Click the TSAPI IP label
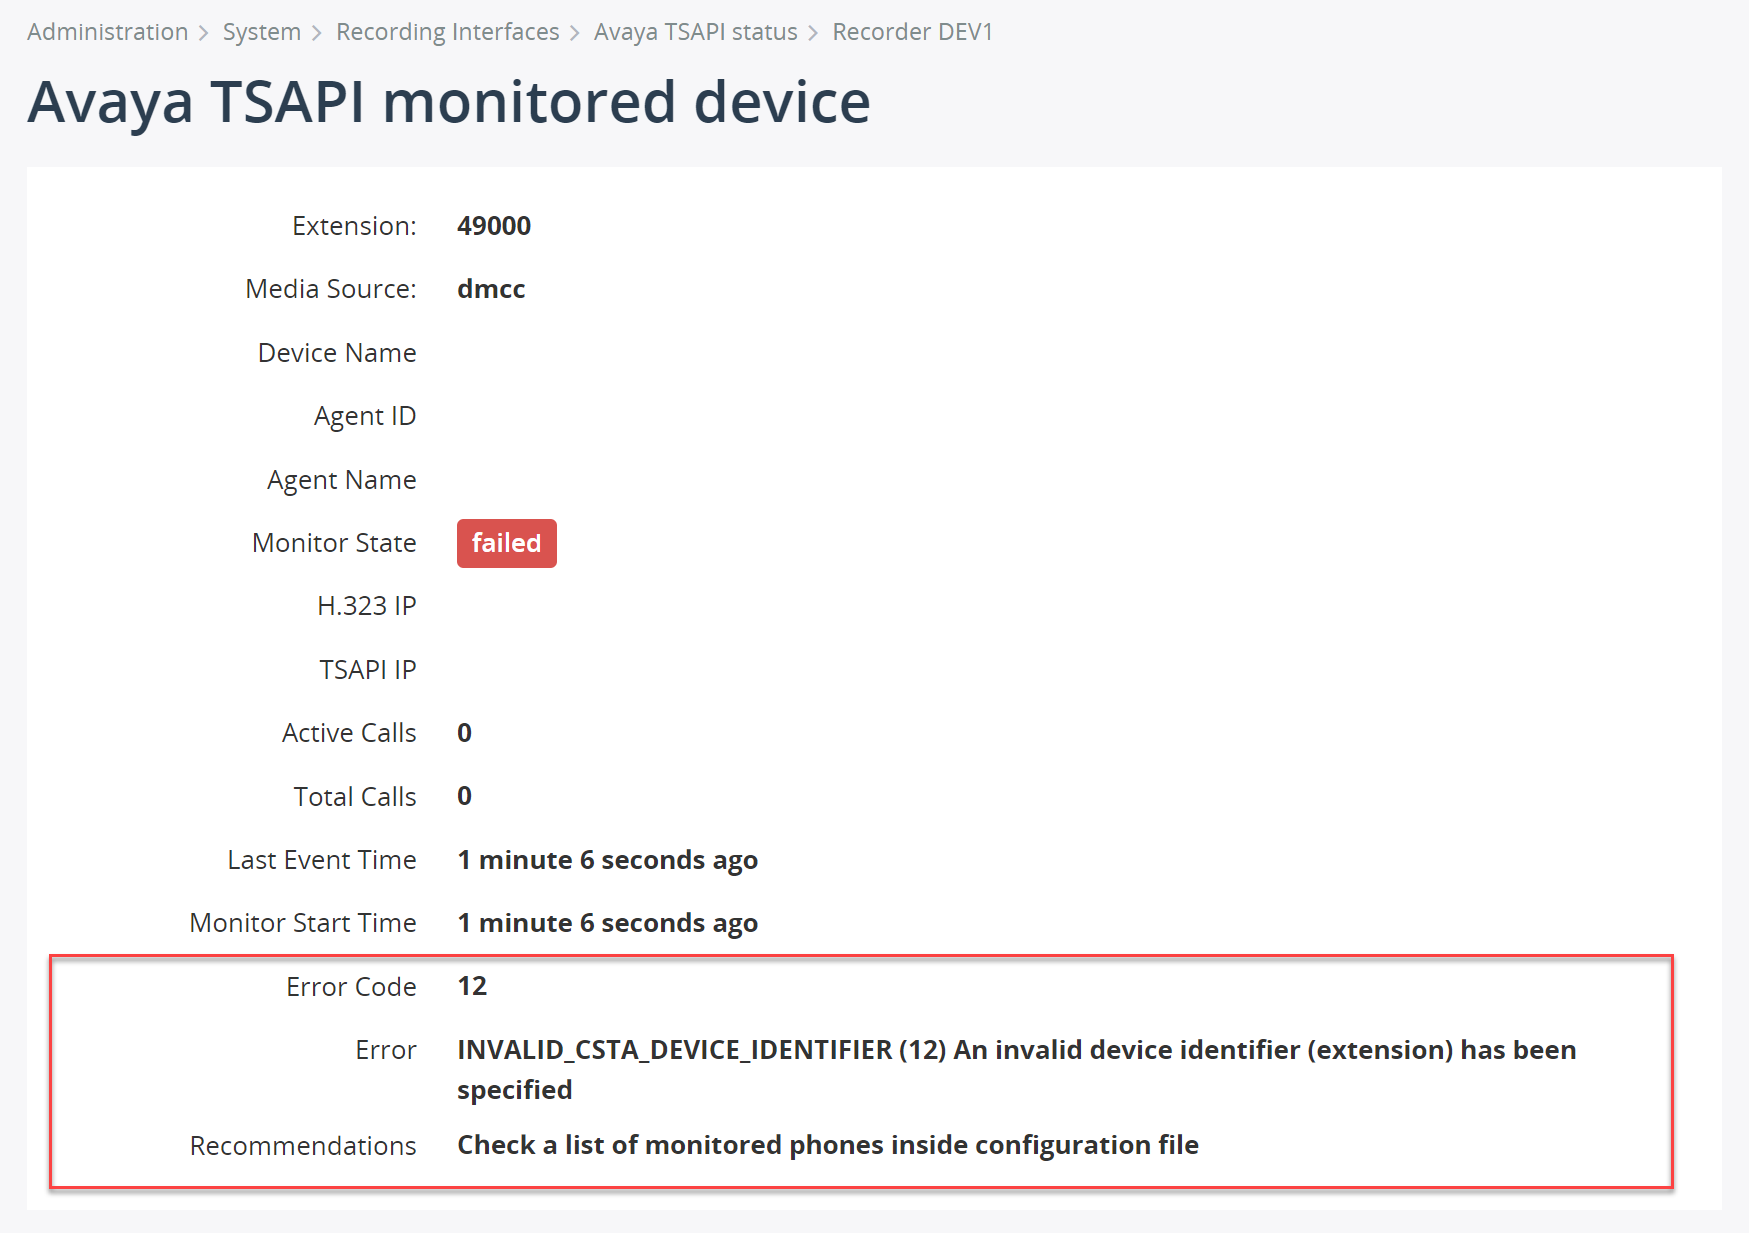The image size is (1749, 1233). [367, 670]
